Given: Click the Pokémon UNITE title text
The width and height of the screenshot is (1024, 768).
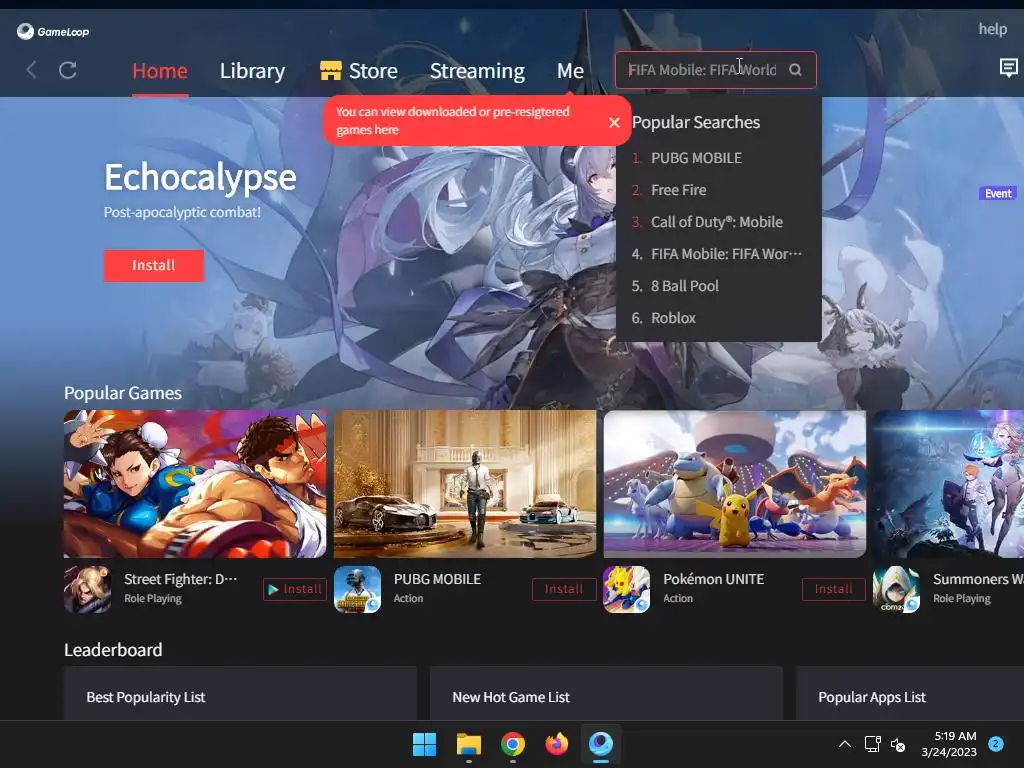Looking at the screenshot, I should [x=713, y=579].
